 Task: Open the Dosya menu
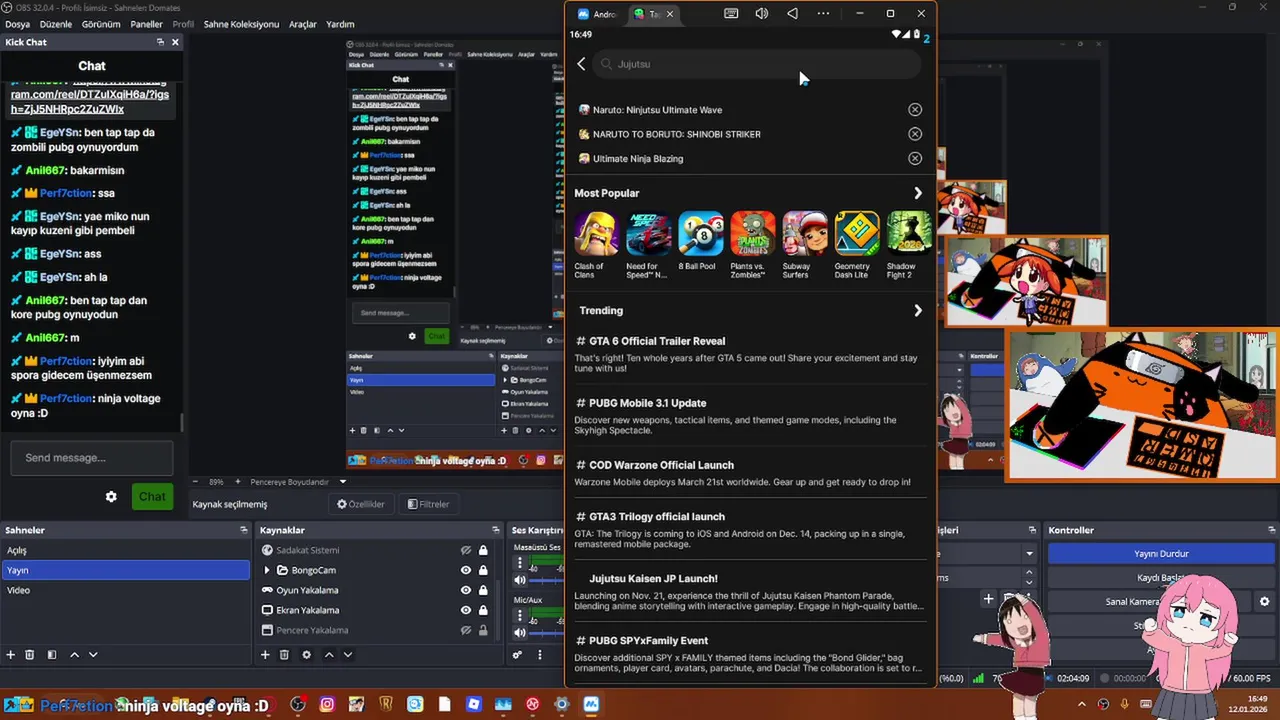tap(17, 24)
